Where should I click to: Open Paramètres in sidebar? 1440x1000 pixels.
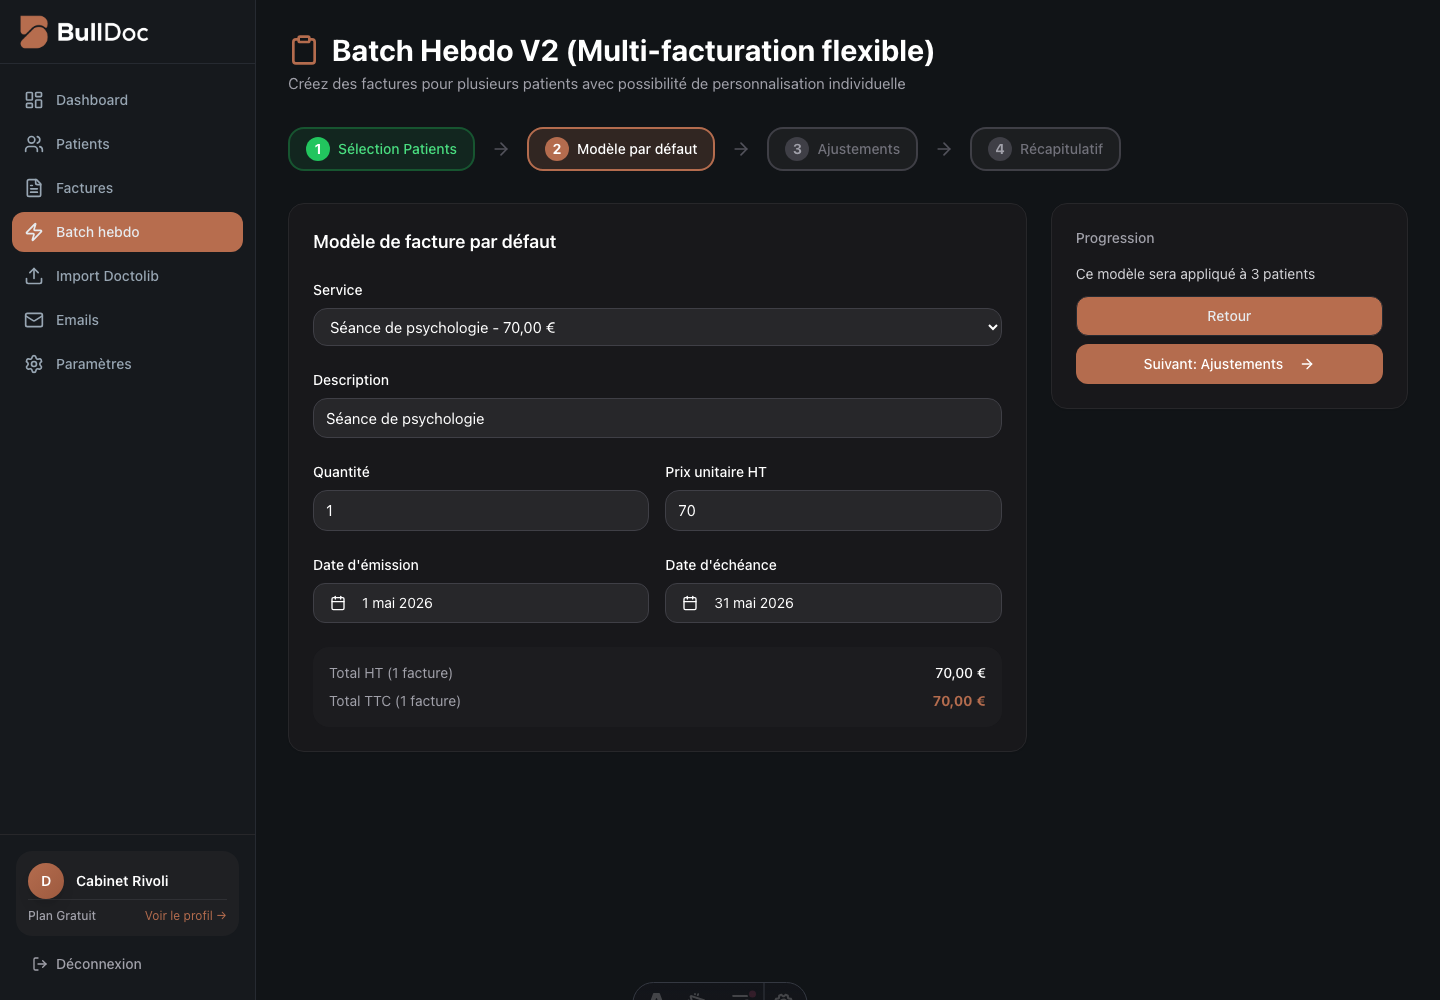(127, 364)
